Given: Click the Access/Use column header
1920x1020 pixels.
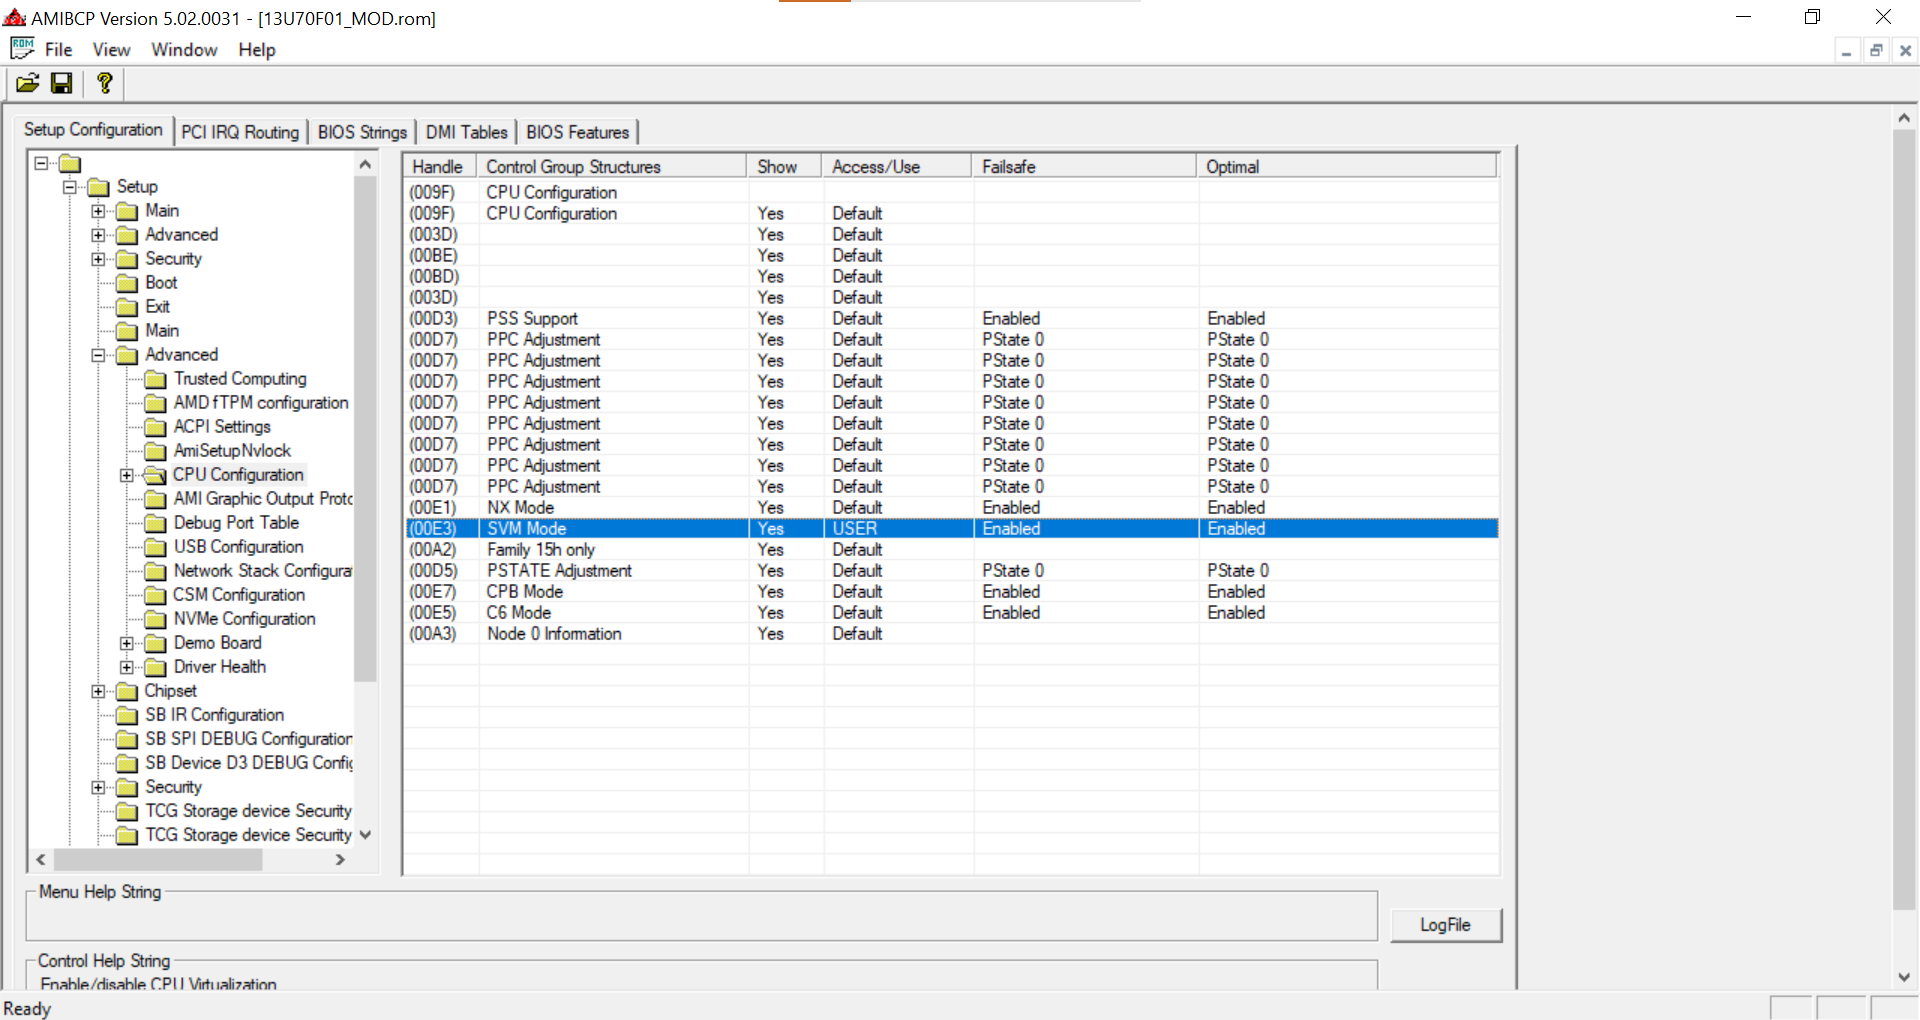Looking at the screenshot, I should pos(896,167).
